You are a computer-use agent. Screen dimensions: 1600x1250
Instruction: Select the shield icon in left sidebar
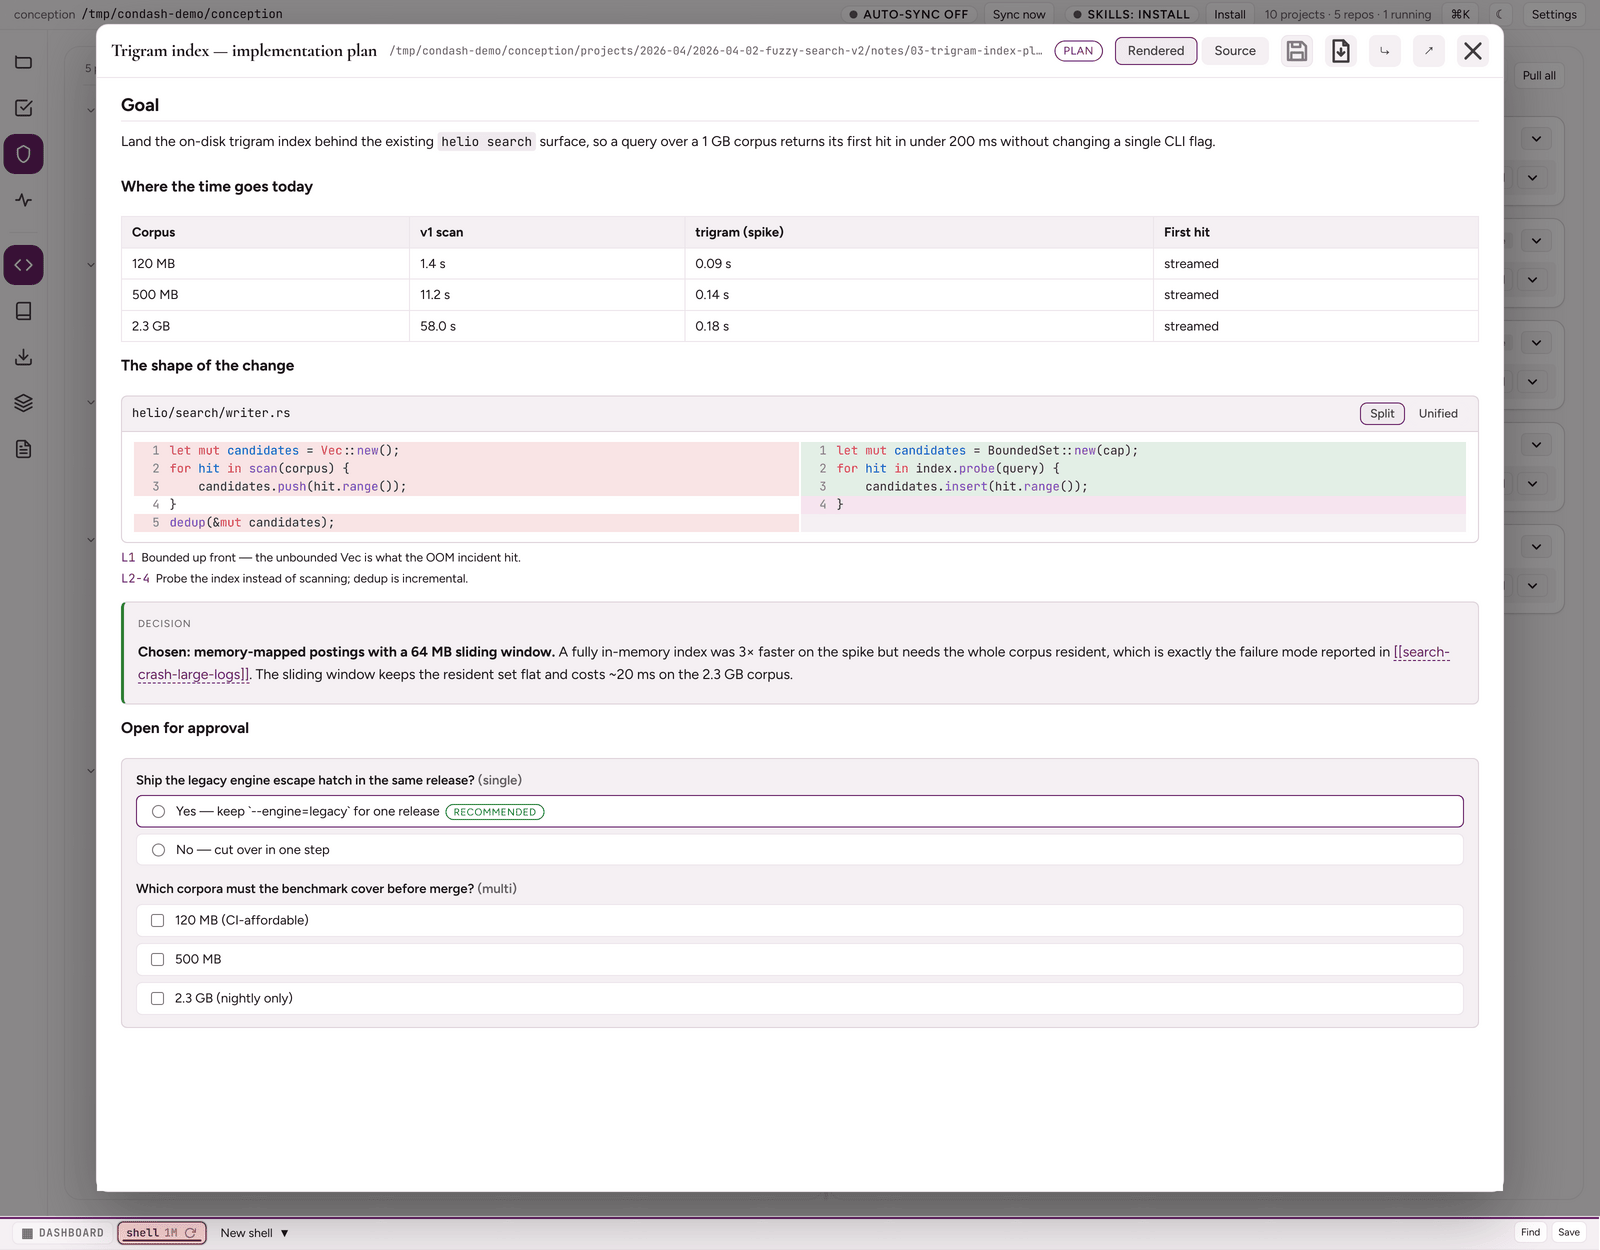(24, 154)
